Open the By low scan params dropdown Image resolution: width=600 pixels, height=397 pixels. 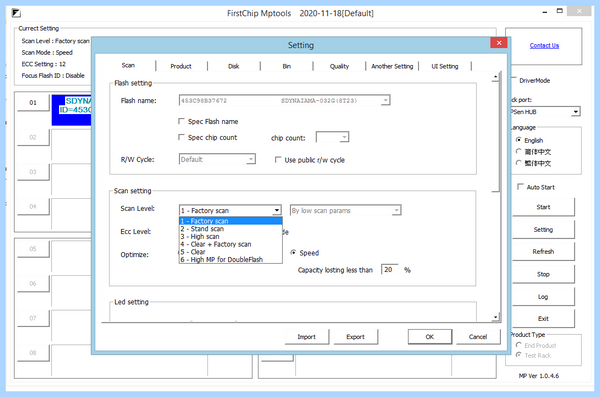pyautogui.click(x=396, y=210)
